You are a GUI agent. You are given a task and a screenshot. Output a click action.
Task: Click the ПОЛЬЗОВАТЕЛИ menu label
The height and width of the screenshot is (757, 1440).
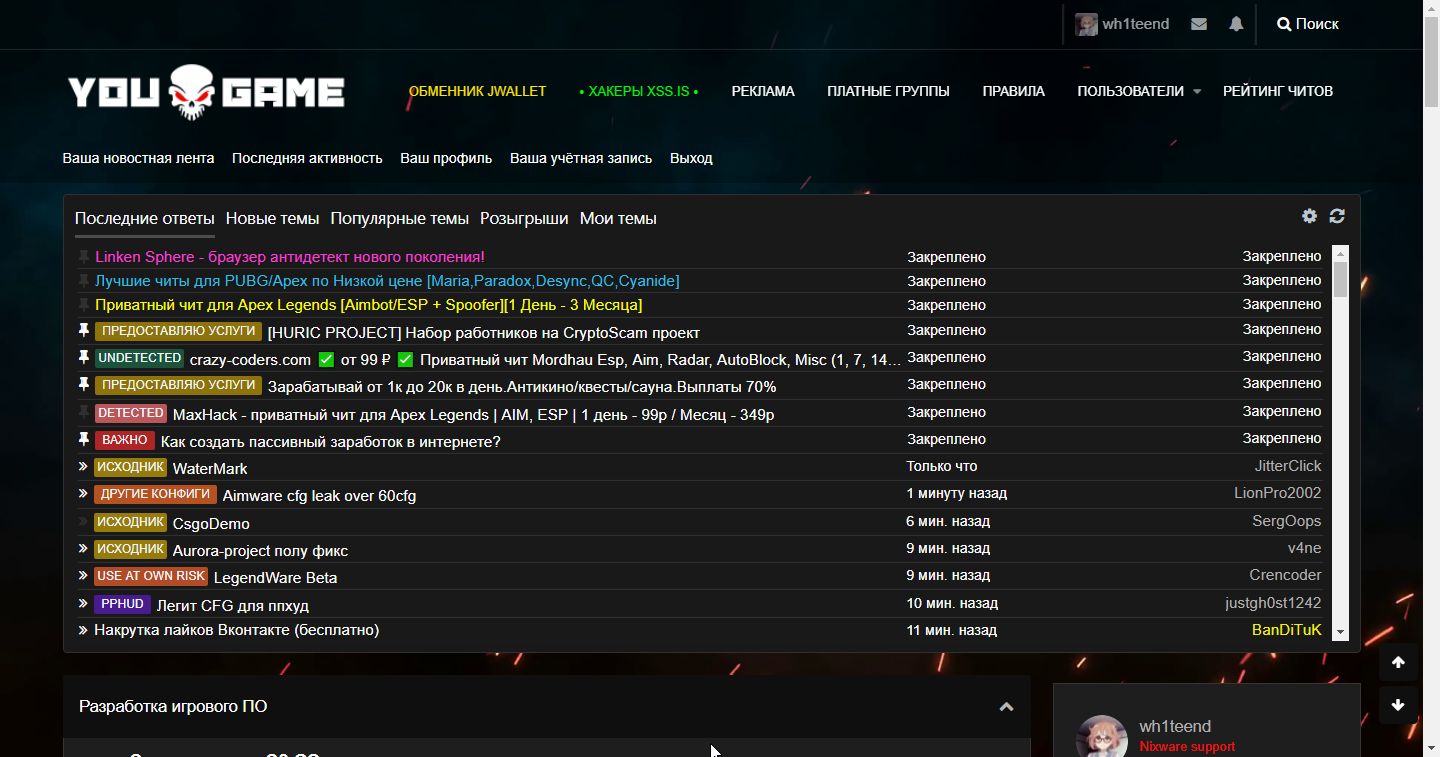click(1130, 91)
